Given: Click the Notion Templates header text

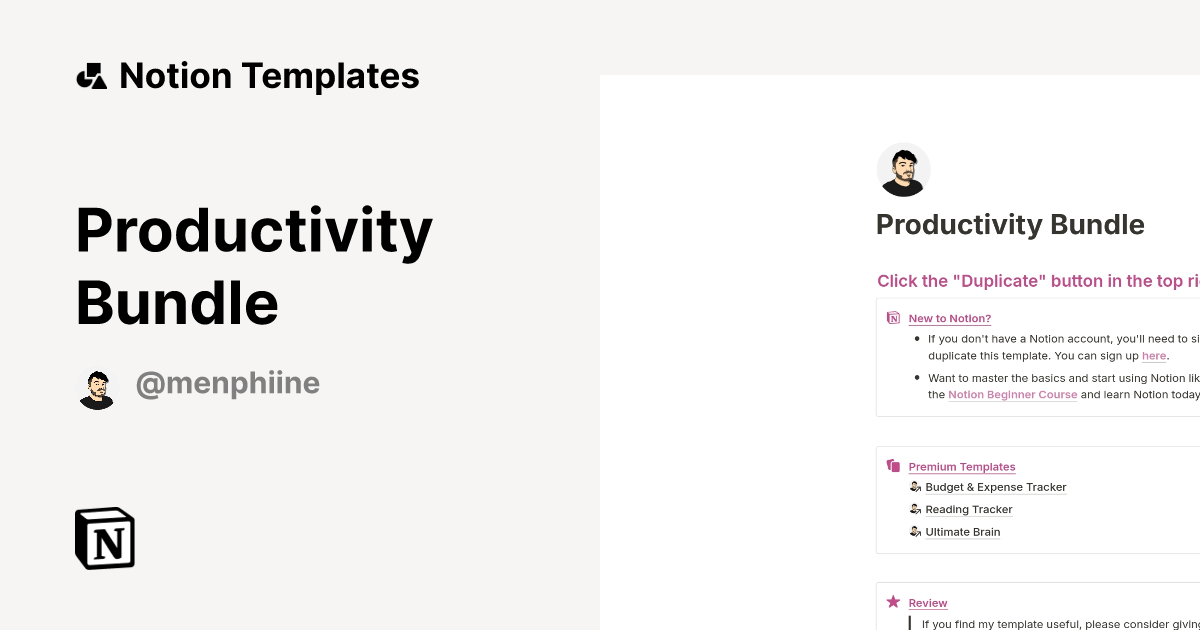Looking at the screenshot, I should point(269,76).
